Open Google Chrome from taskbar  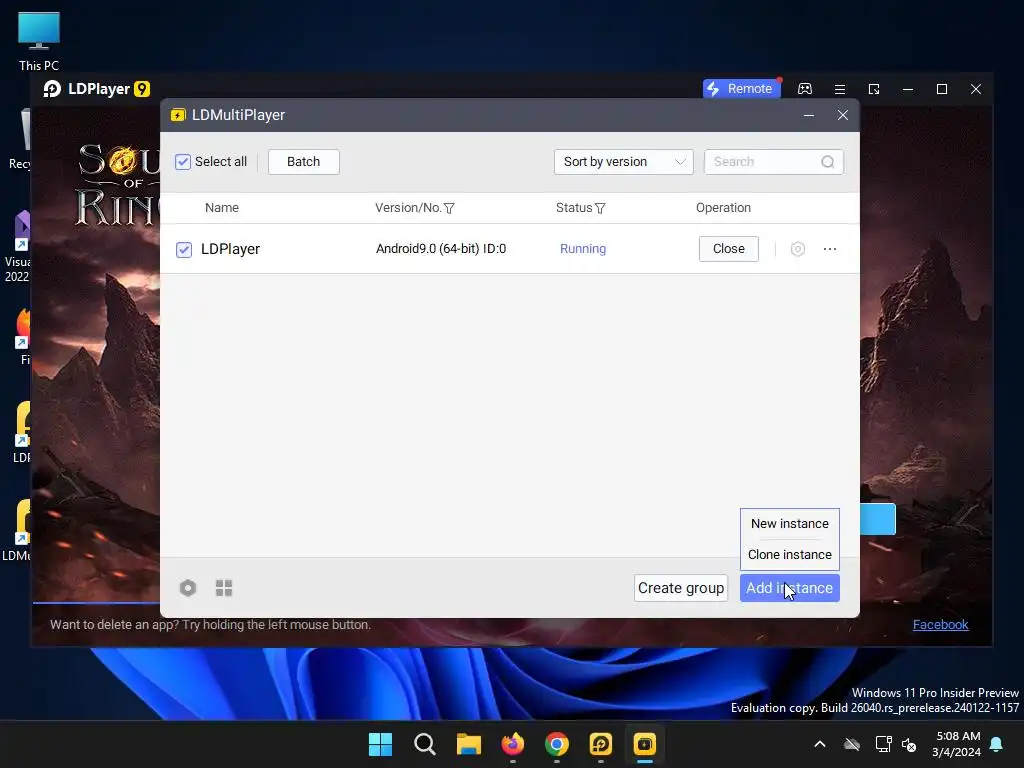[x=557, y=744]
